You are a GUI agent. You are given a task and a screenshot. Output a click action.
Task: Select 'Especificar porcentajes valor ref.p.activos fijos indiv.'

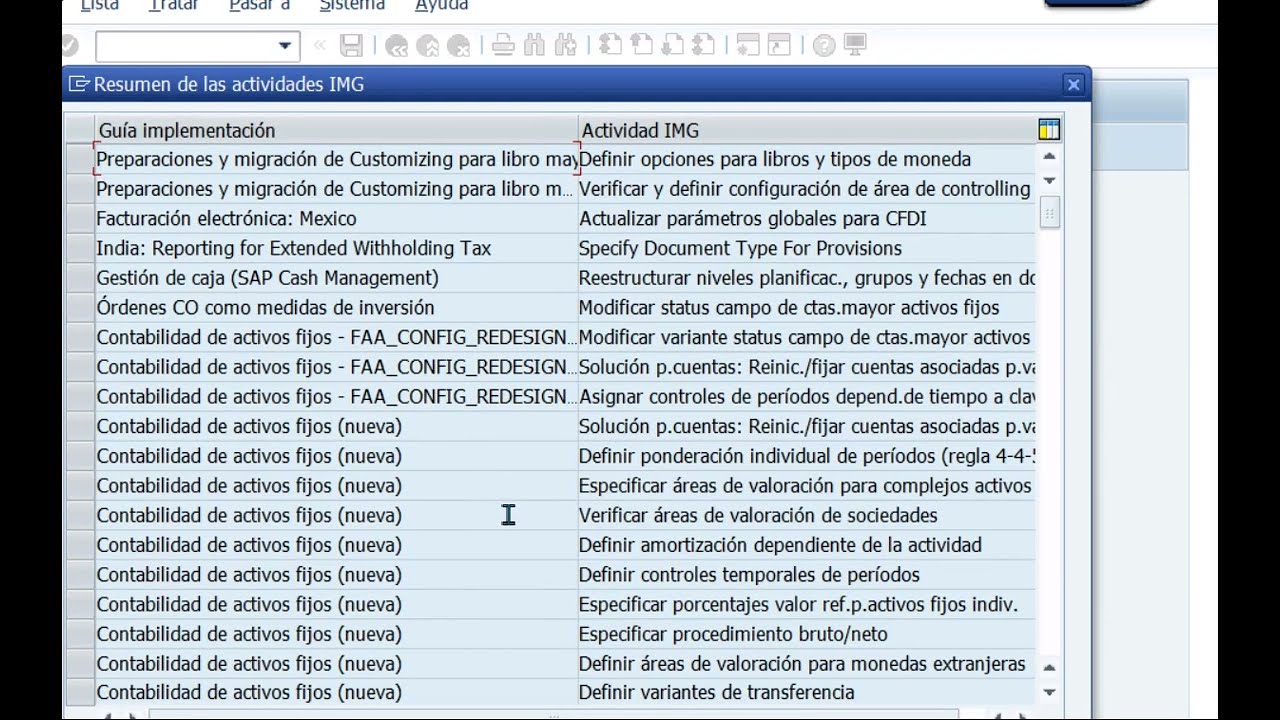point(806,604)
